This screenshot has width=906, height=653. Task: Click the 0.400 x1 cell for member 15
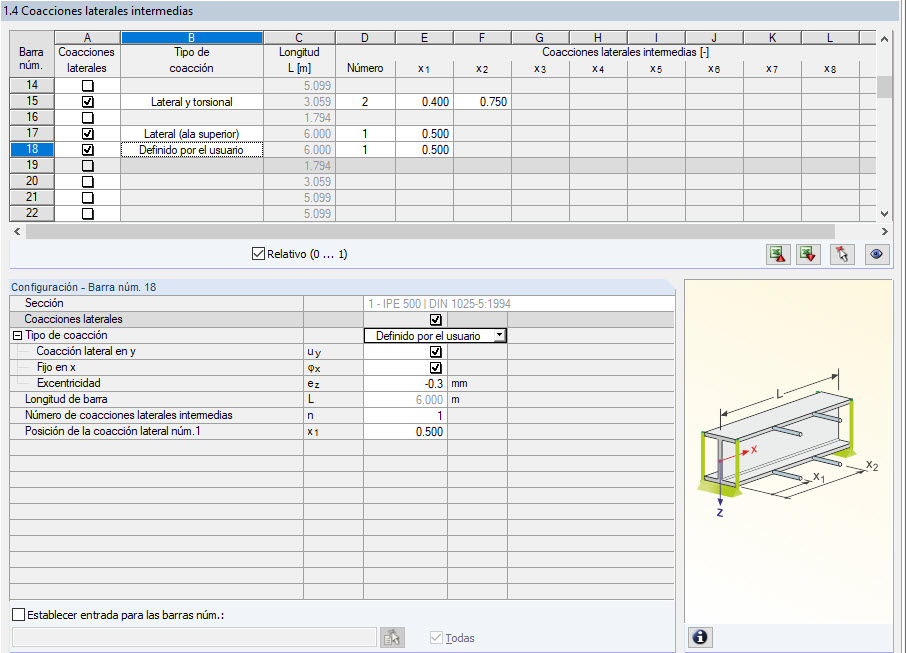425,102
